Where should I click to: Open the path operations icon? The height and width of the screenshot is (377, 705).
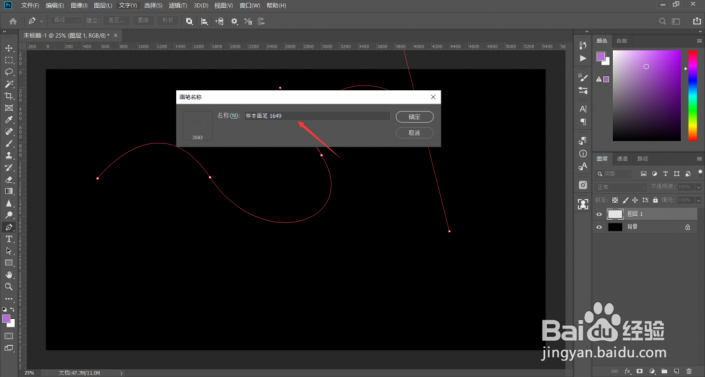(189, 21)
